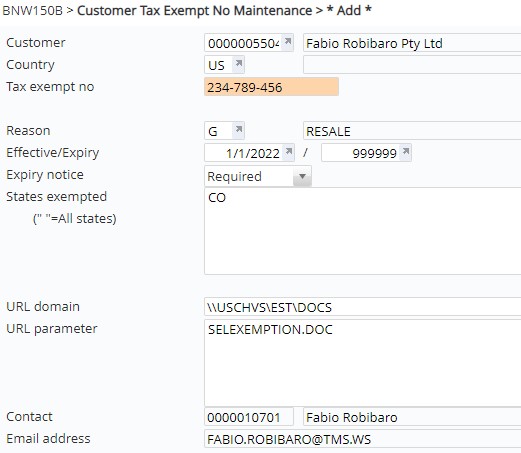Open the Expiry date lookup arrow icon
Image resolution: width=521 pixels, height=453 pixels.
pos(406,152)
